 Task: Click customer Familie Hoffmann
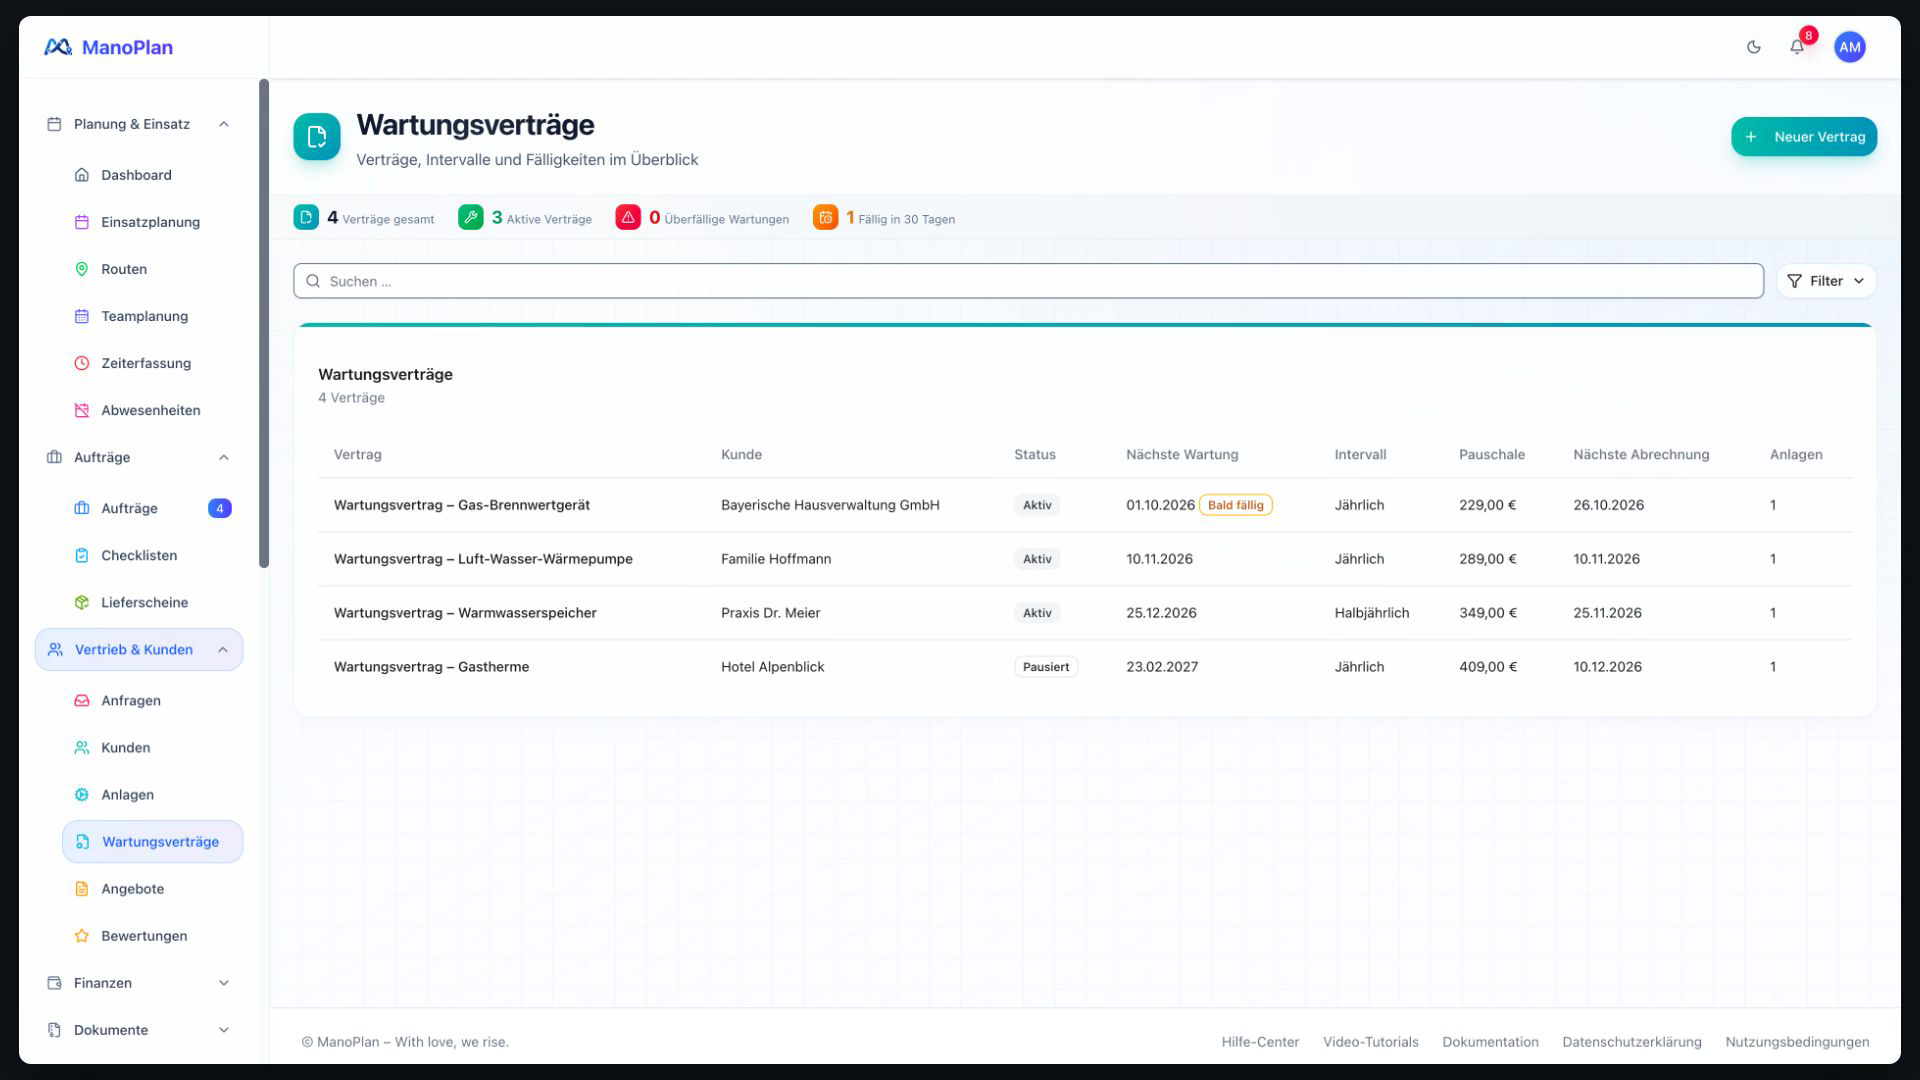776,559
